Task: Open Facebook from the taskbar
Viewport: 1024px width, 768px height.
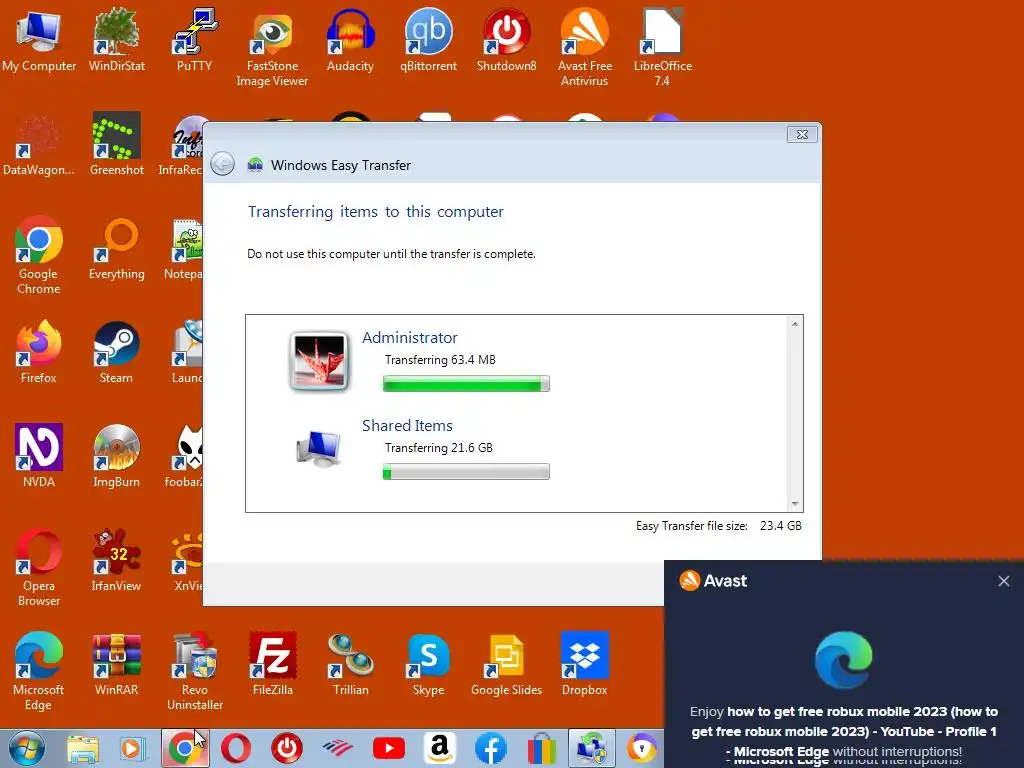Action: tap(490, 748)
